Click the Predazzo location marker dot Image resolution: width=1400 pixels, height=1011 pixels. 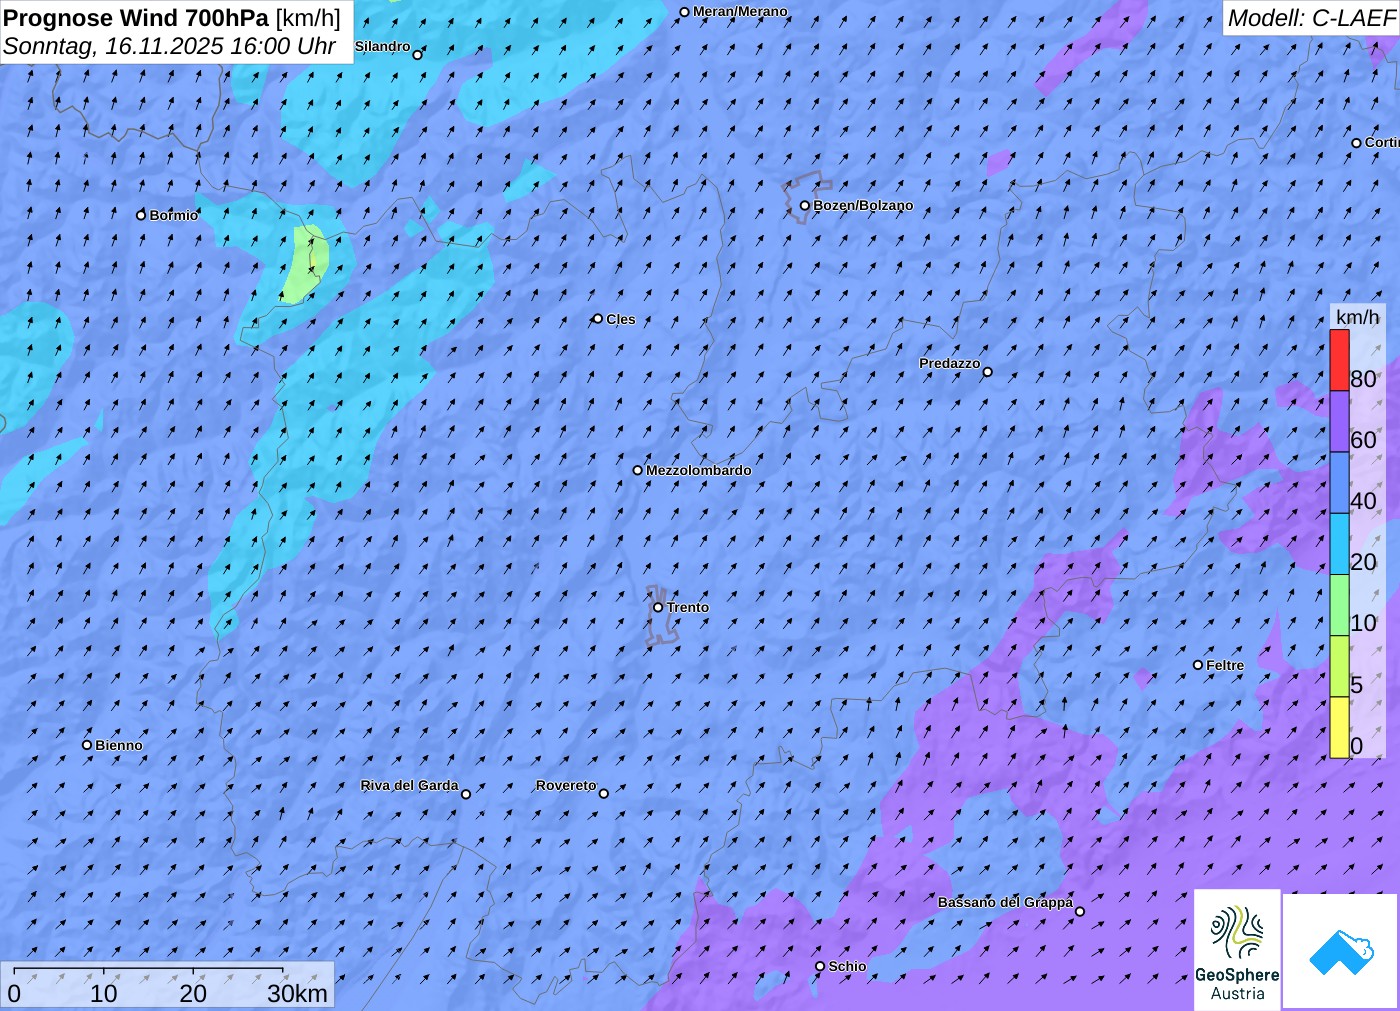(988, 372)
